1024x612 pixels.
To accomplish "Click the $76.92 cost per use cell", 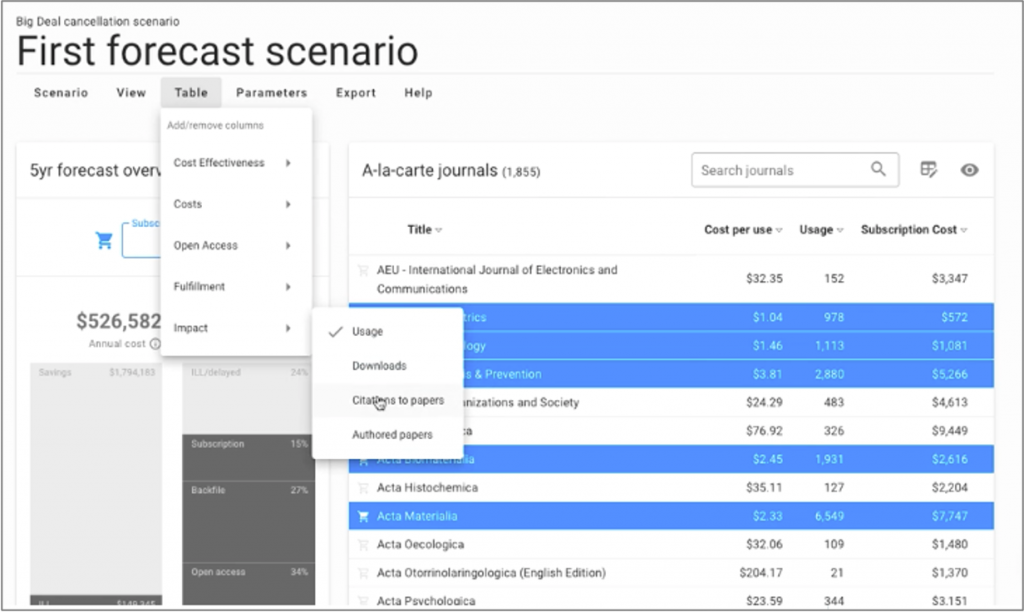I will pyautogui.click(x=764, y=431).
